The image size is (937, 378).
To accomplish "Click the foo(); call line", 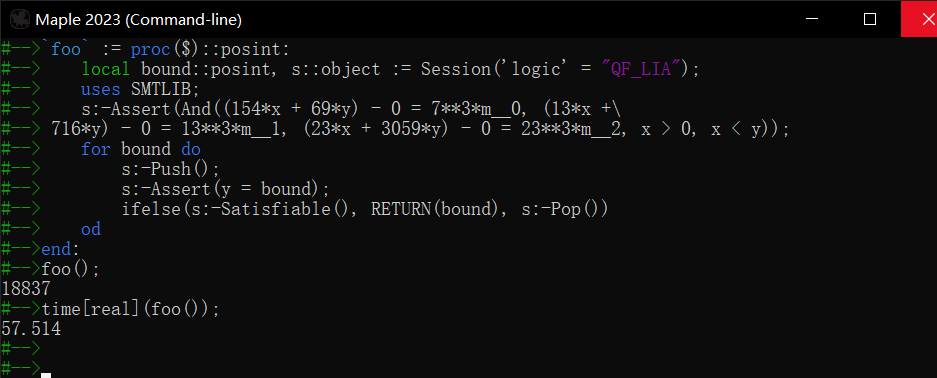I will pyautogui.click(x=71, y=269).
